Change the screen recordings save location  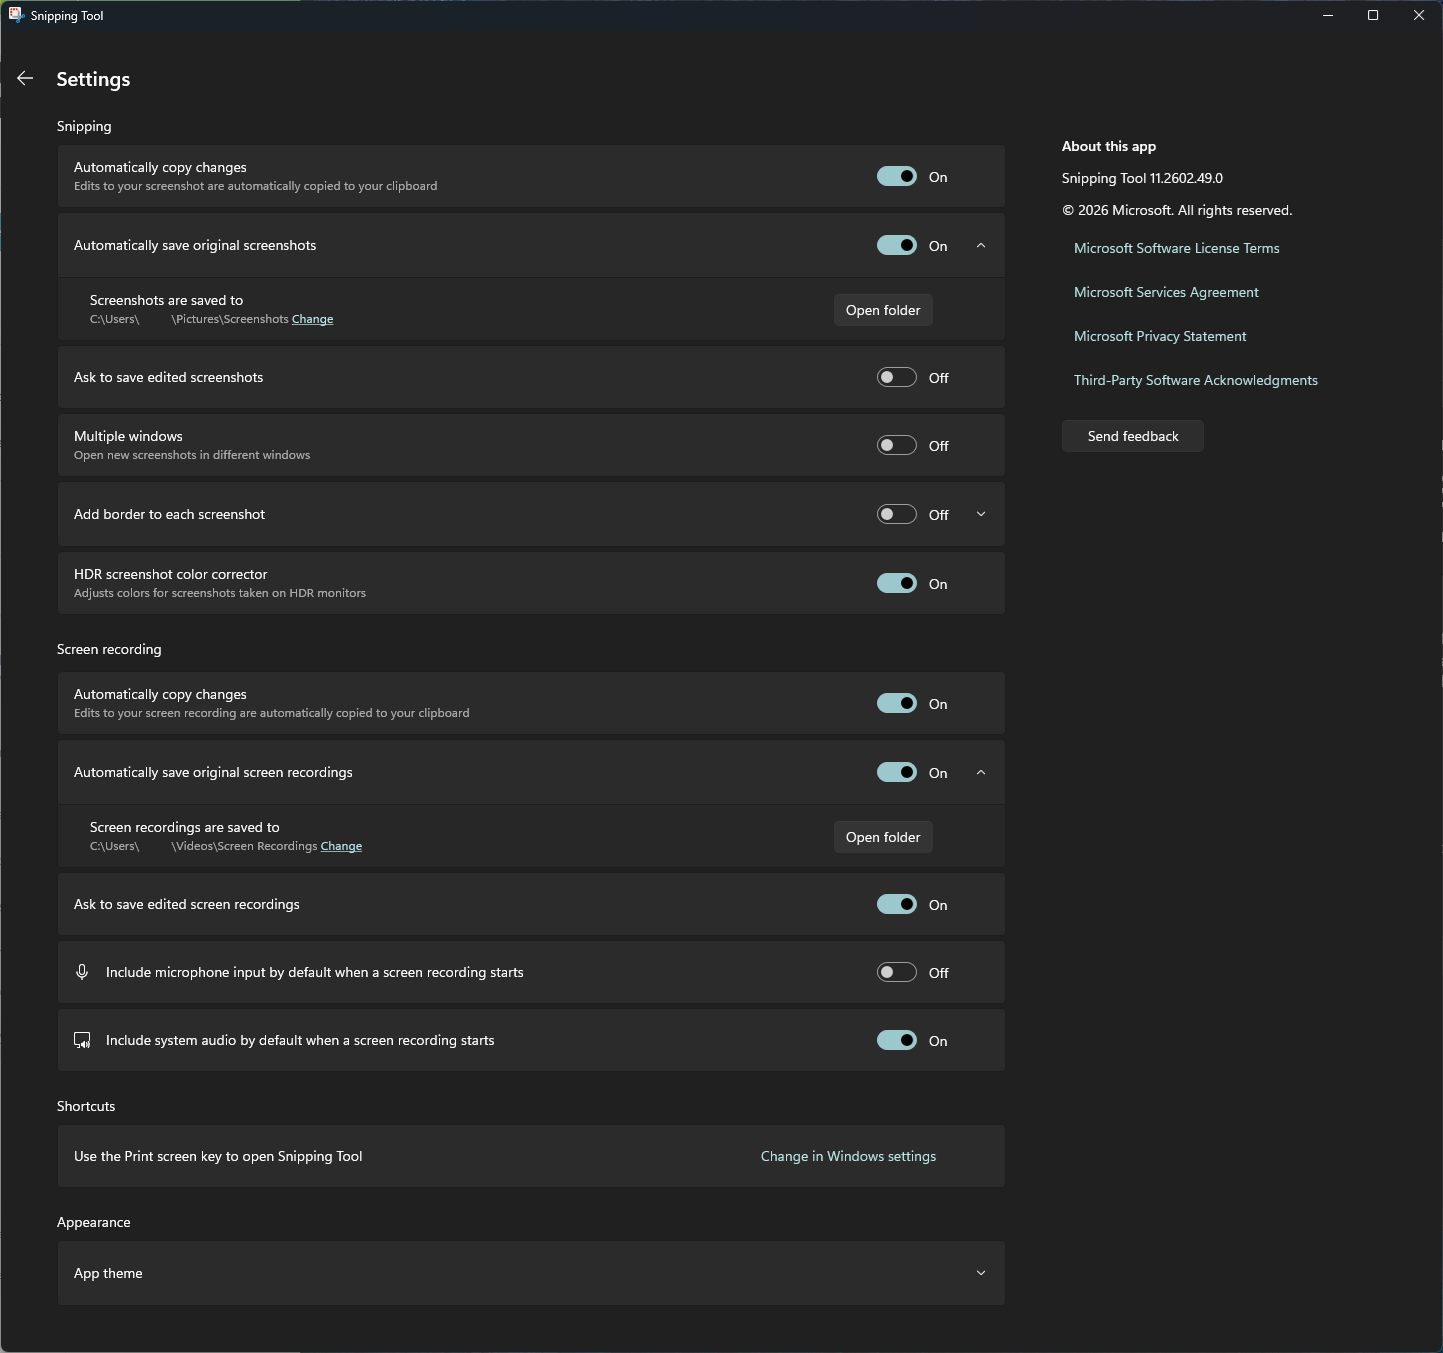coord(341,846)
